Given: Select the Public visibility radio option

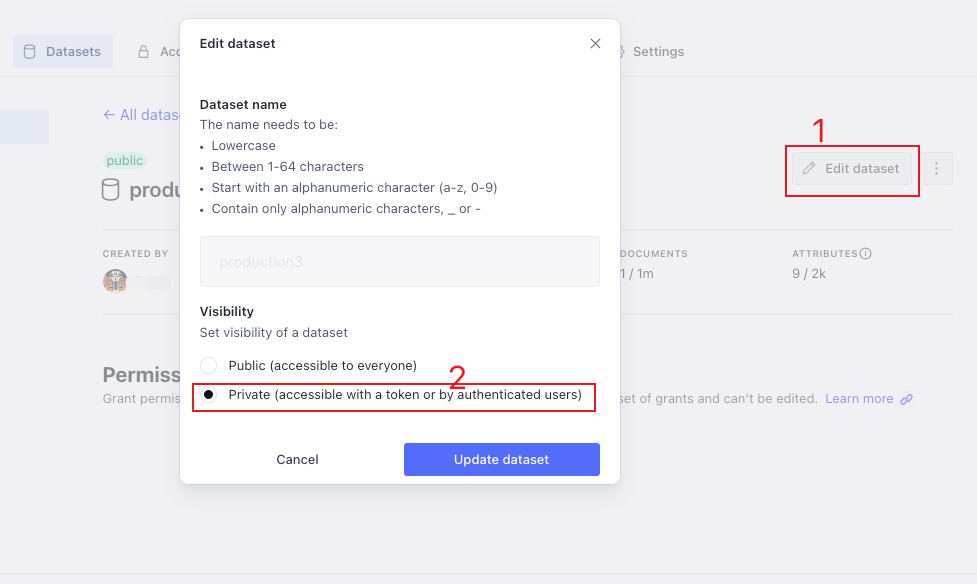Looking at the screenshot, I should [x=208, y=366].
